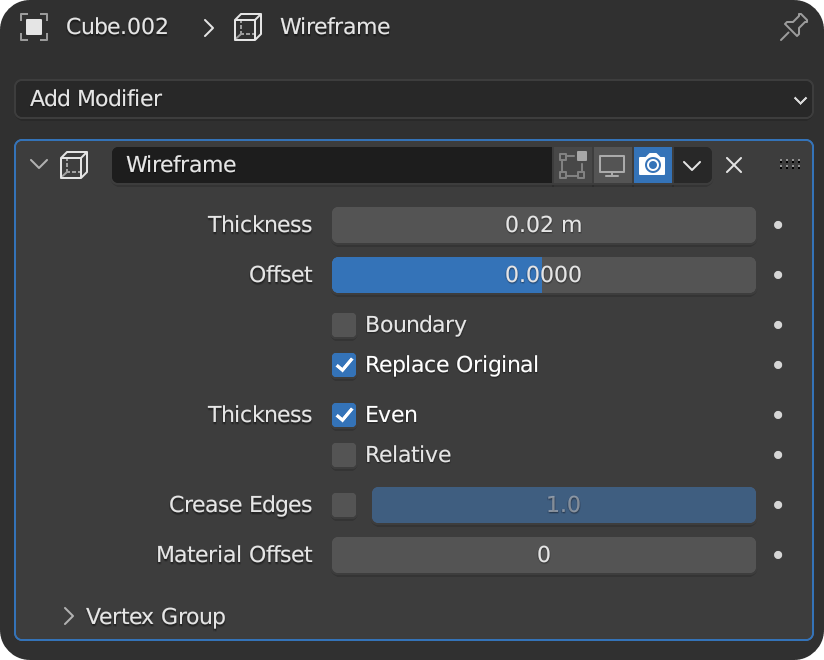Click the Thickness 0.02 m value field

click(544, 225)
